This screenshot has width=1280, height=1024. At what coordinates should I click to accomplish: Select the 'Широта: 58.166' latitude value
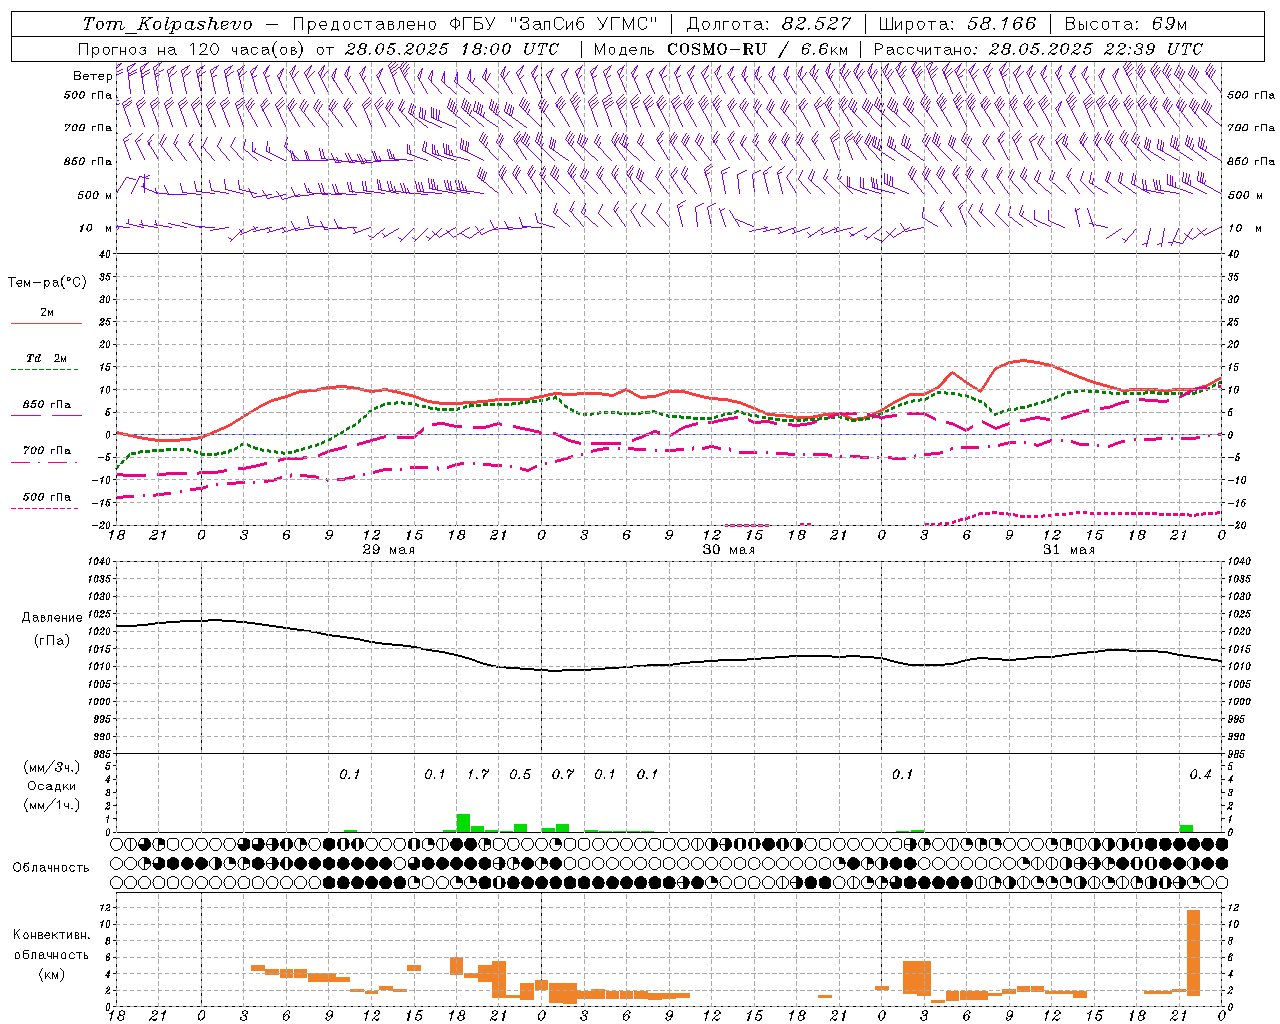958,24
